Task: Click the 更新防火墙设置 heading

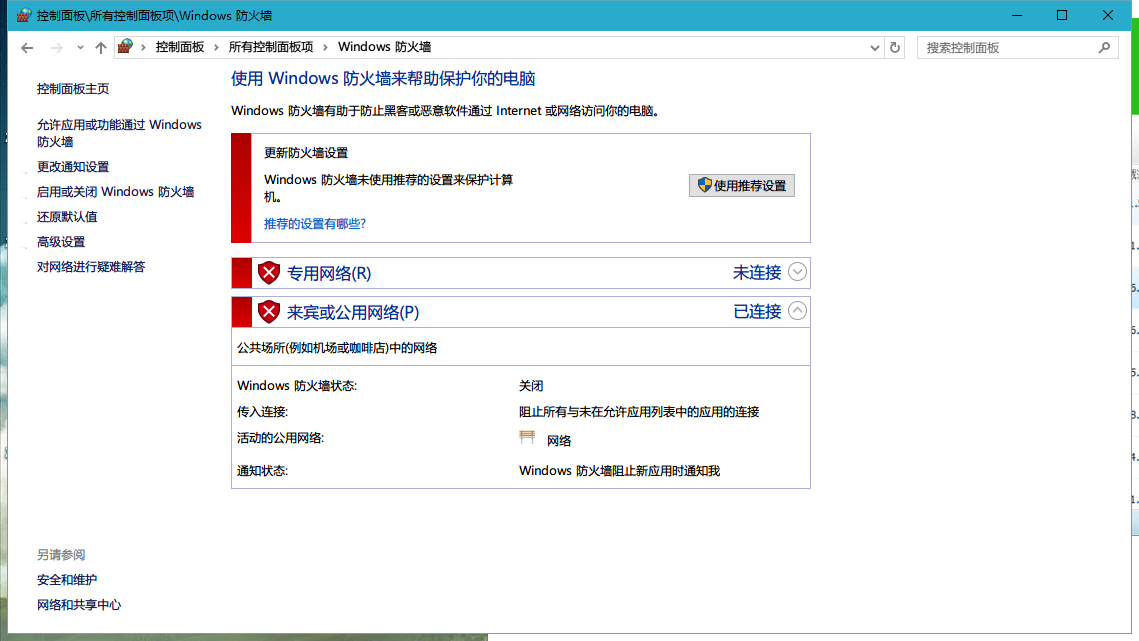Action: tap(306, 153)
